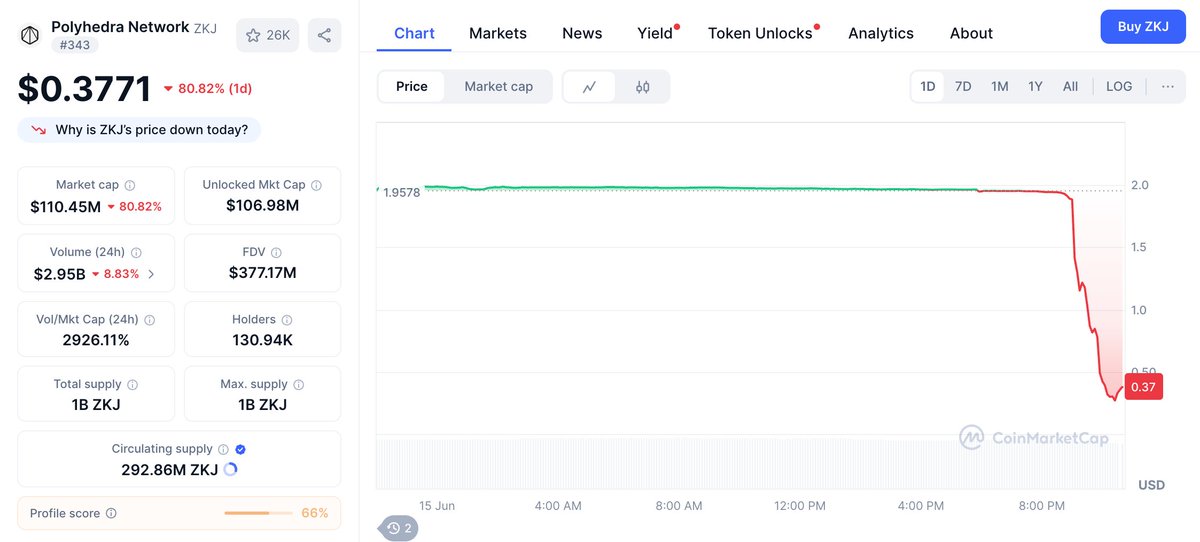
Task: Click 'Why is ZKJ's price down today?'
Action: tap(139, 130)
